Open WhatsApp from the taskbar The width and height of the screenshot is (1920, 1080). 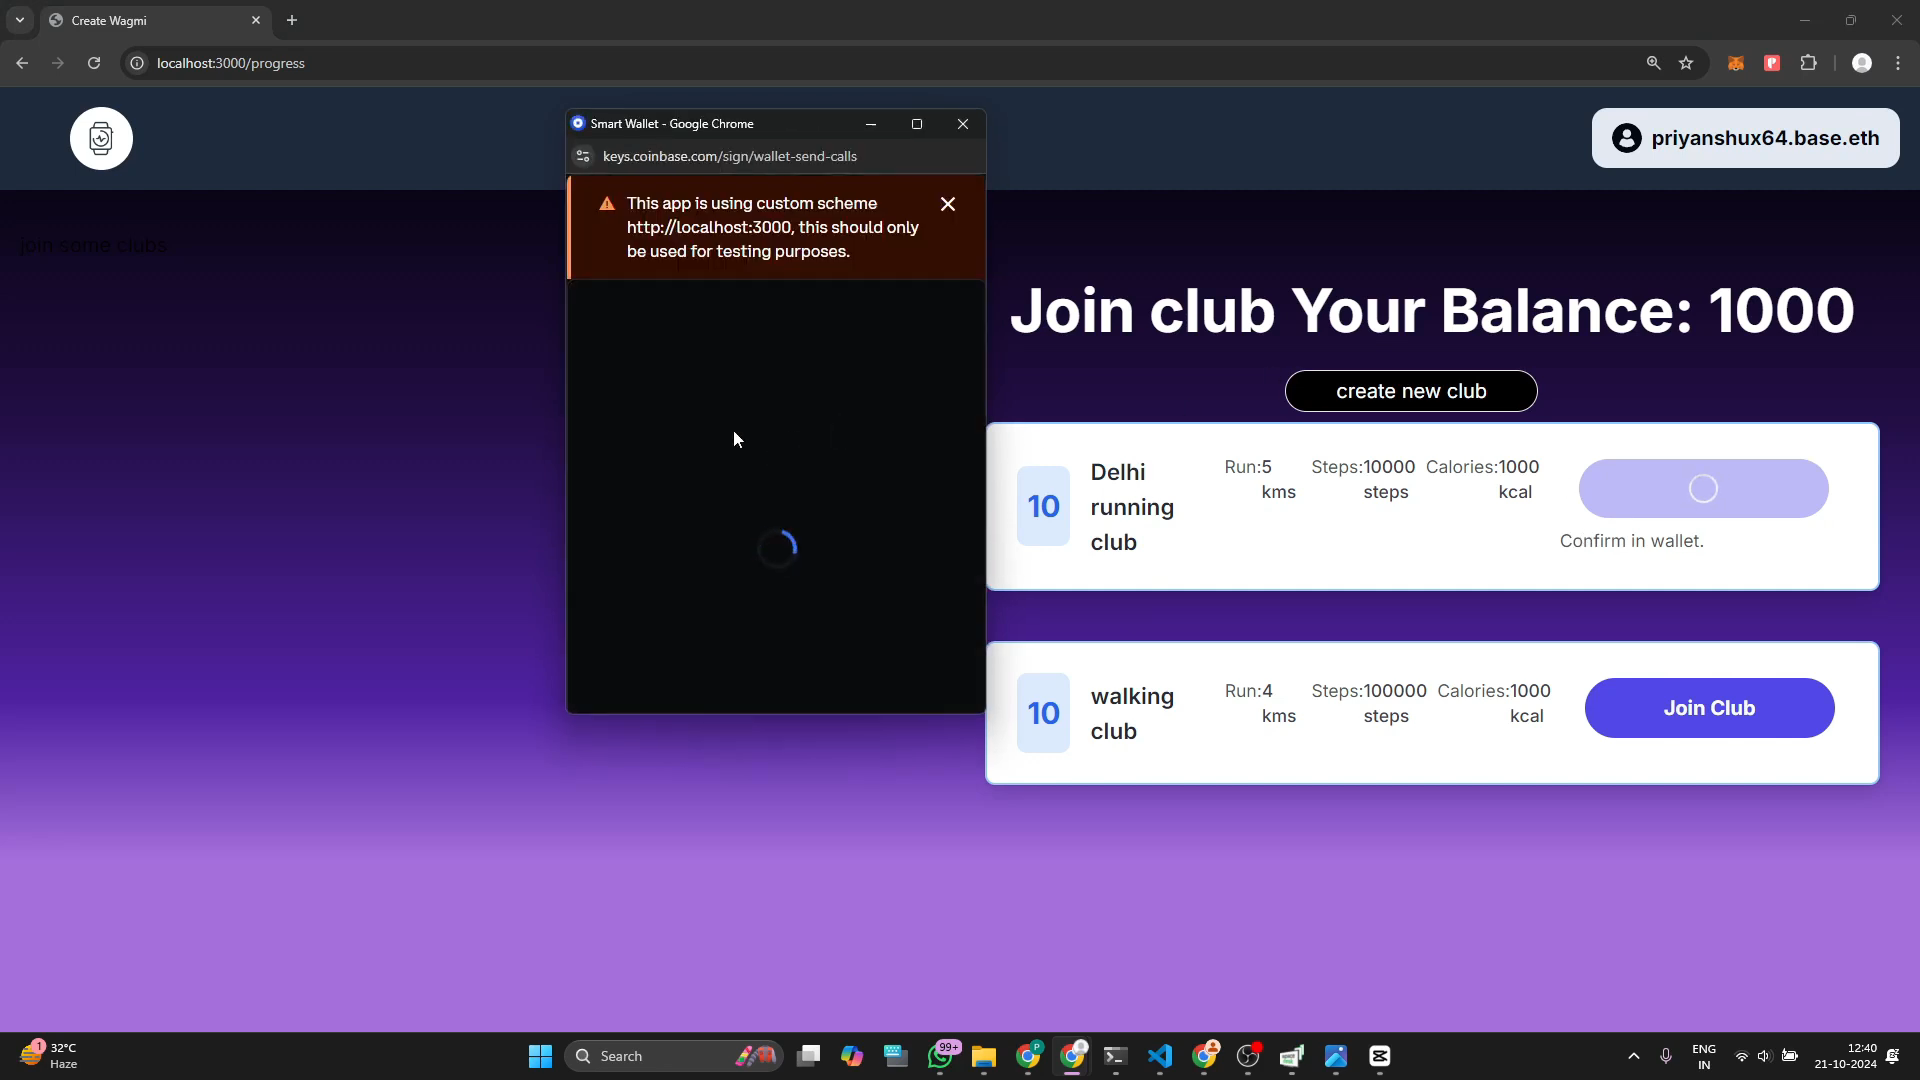(x=940, y=1056)
